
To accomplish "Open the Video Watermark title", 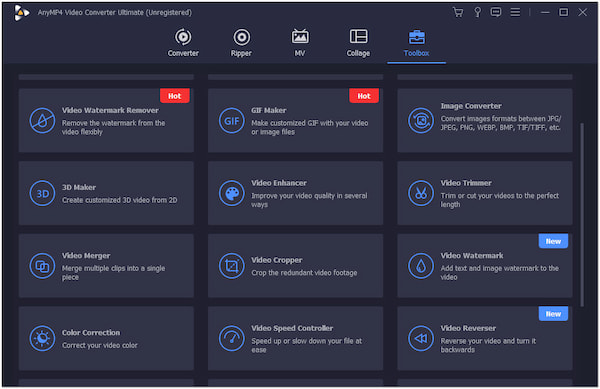I will pyautogui.click(x=472, y=256).
